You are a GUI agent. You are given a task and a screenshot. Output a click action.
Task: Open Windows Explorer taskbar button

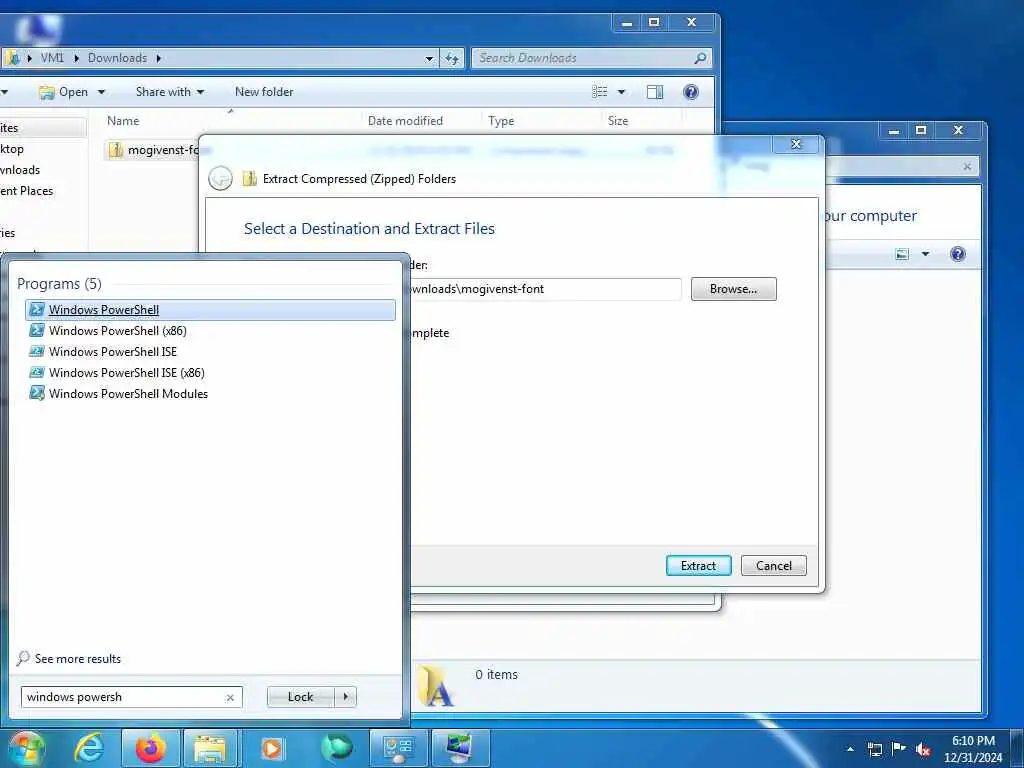(x=210, y=748)
